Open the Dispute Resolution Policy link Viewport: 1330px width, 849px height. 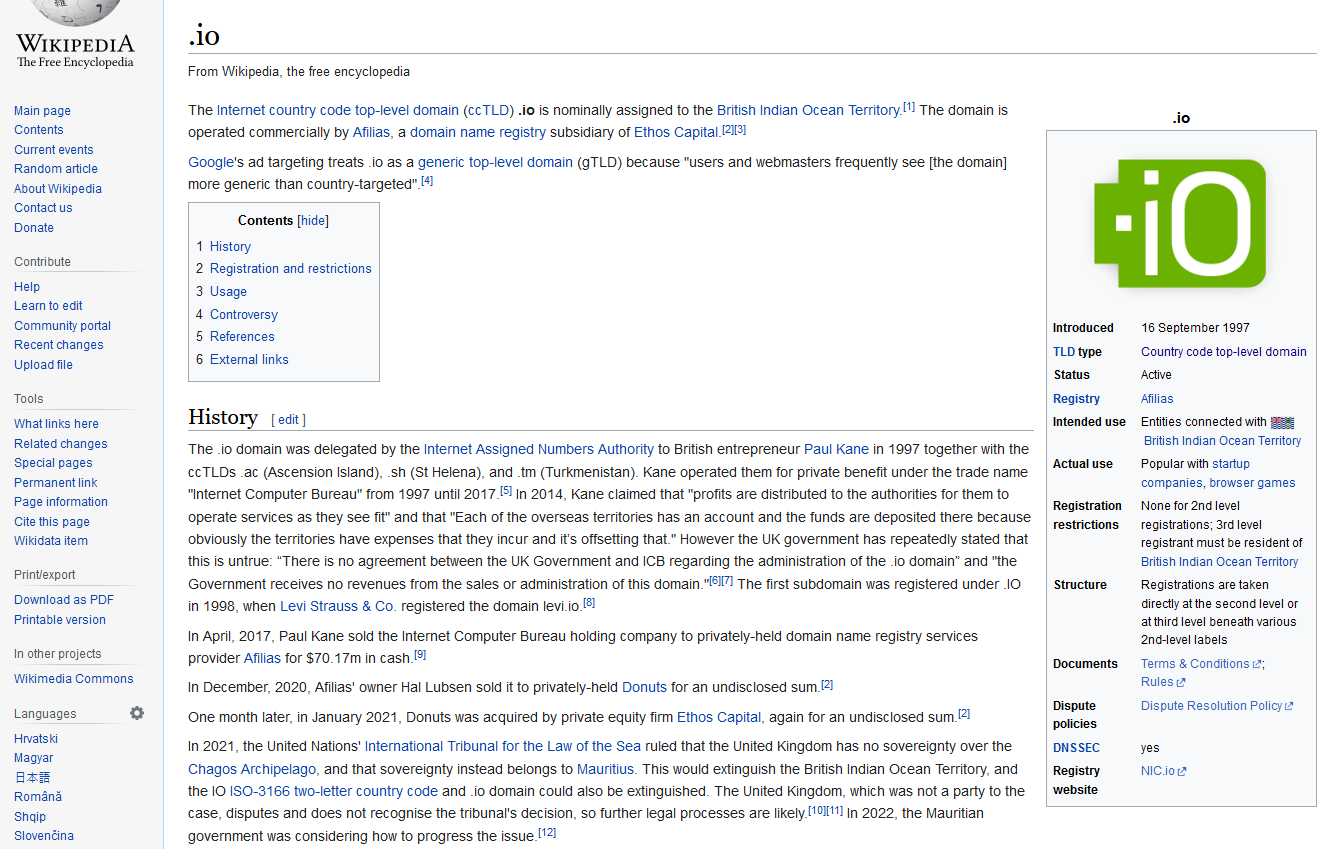pyautogui.click(x=1211, y=706)
